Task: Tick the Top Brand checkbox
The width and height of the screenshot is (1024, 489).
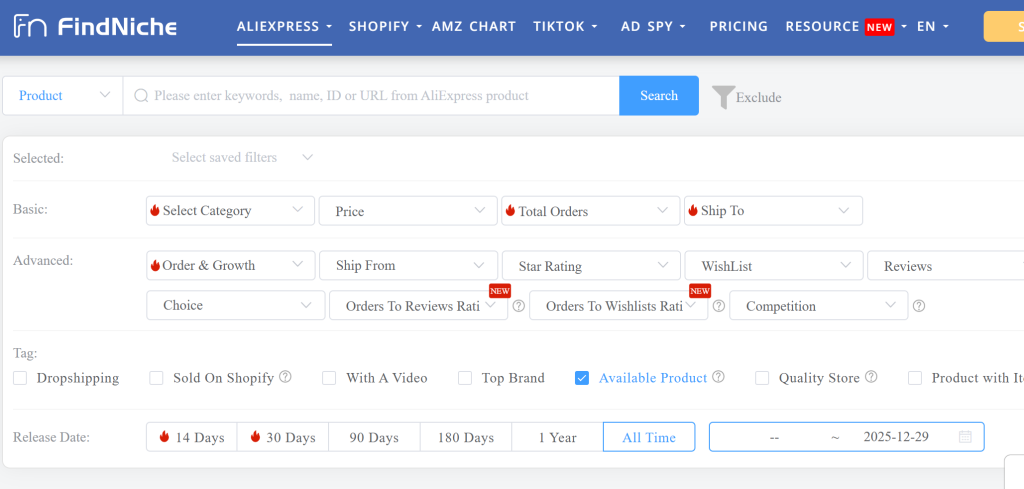Action: (464, 378)
